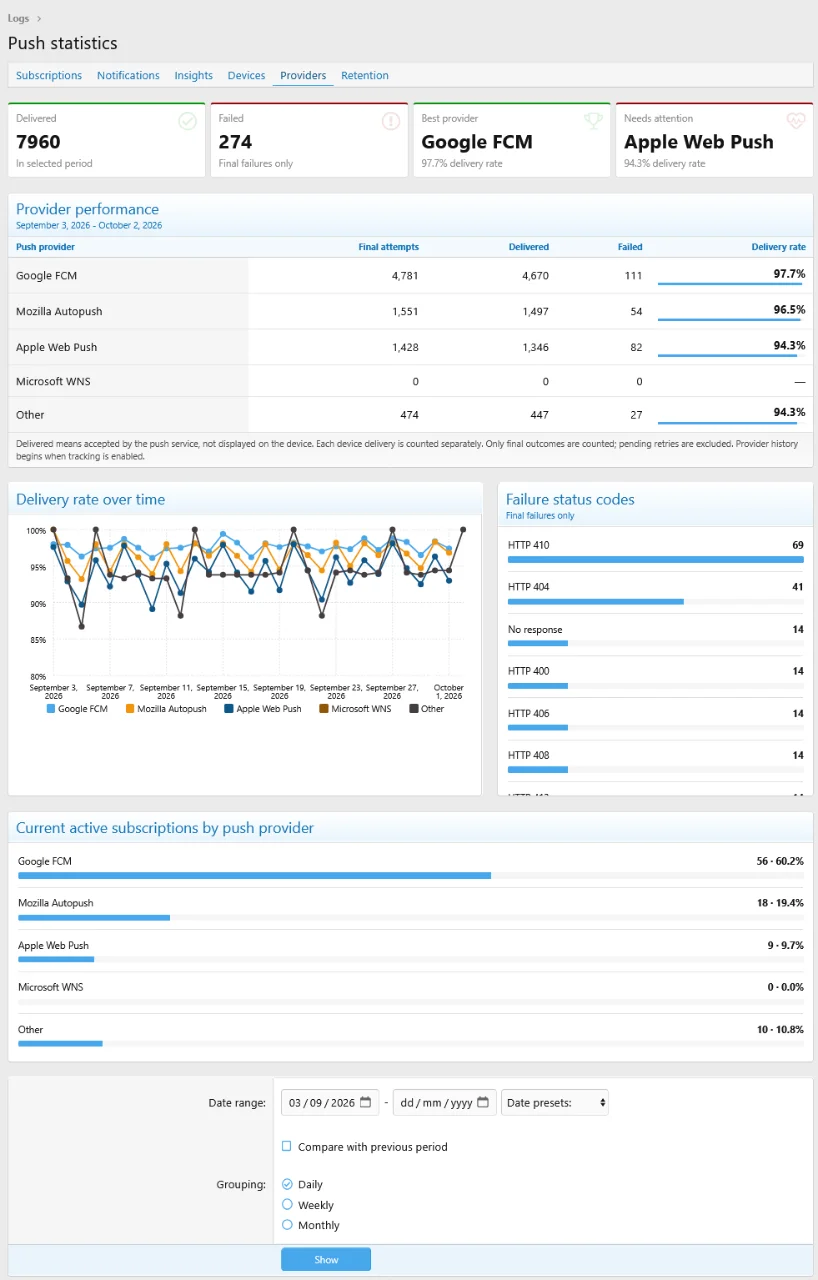Sort by Push provider column header
The width and height of the screenshot is (818, 1280).
click(x=45, y=247)
